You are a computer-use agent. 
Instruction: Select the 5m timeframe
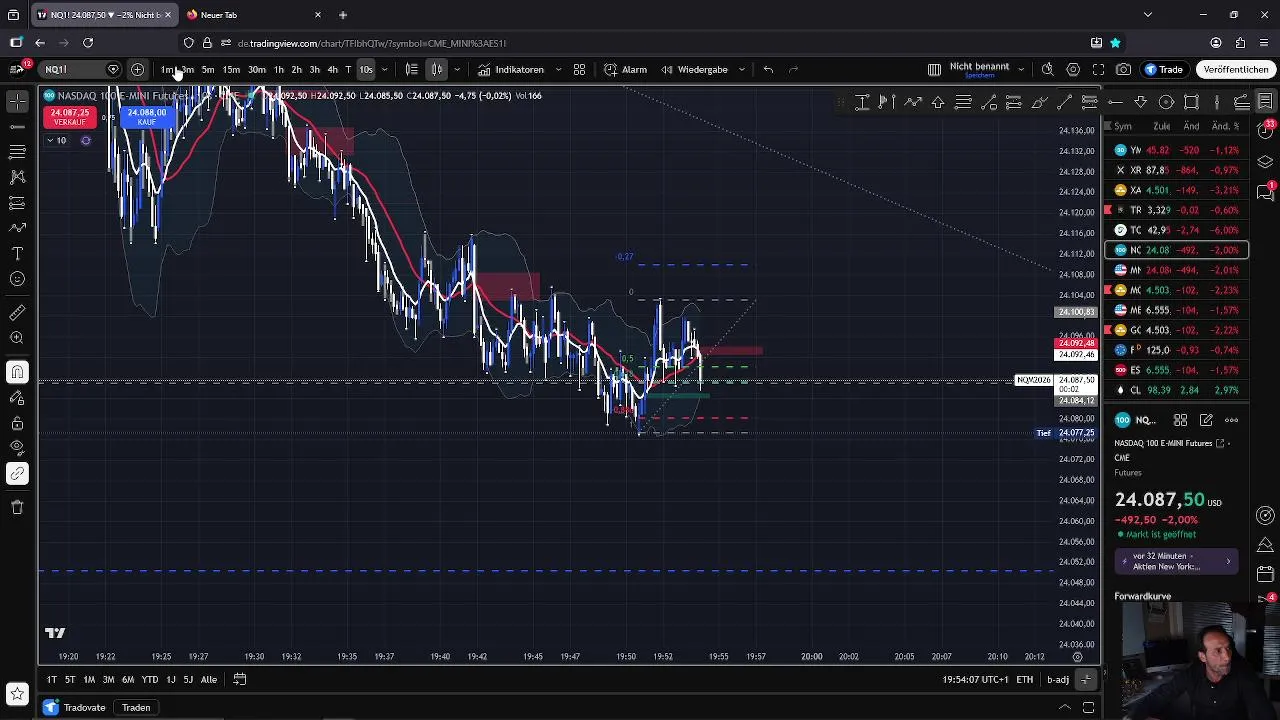[x=208, y=69]
